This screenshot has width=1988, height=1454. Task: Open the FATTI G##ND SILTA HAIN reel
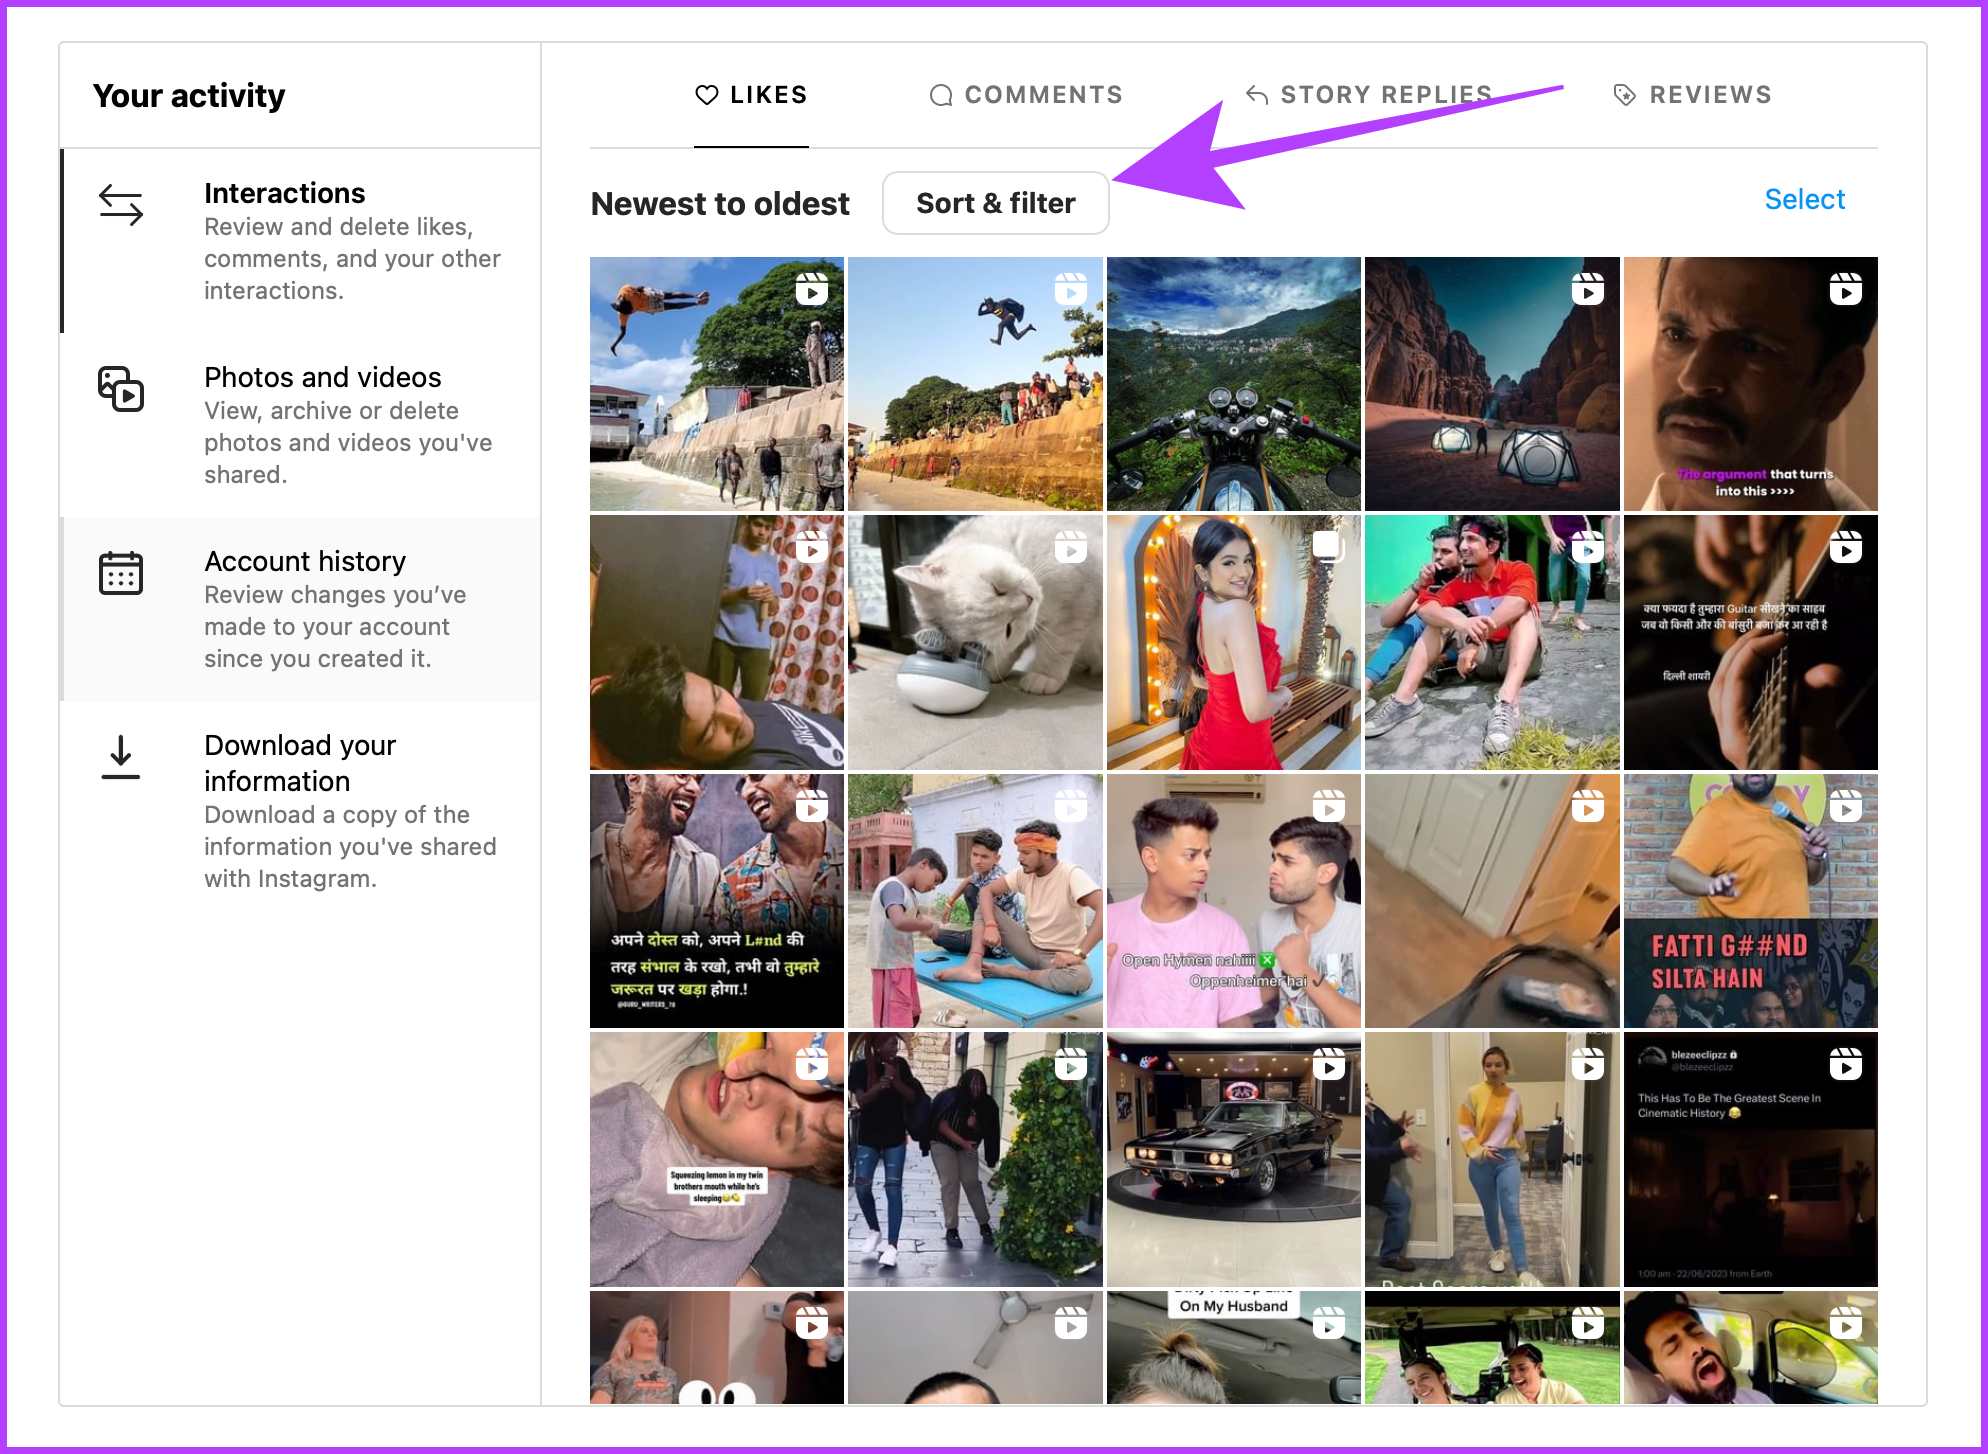[1750, 901]
